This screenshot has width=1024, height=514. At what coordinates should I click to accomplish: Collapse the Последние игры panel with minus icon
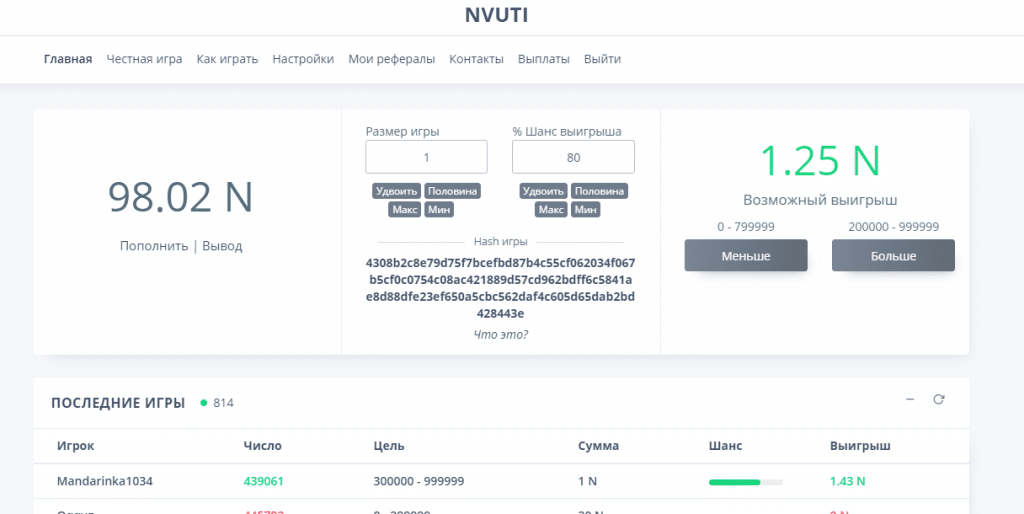coord(910,400)
